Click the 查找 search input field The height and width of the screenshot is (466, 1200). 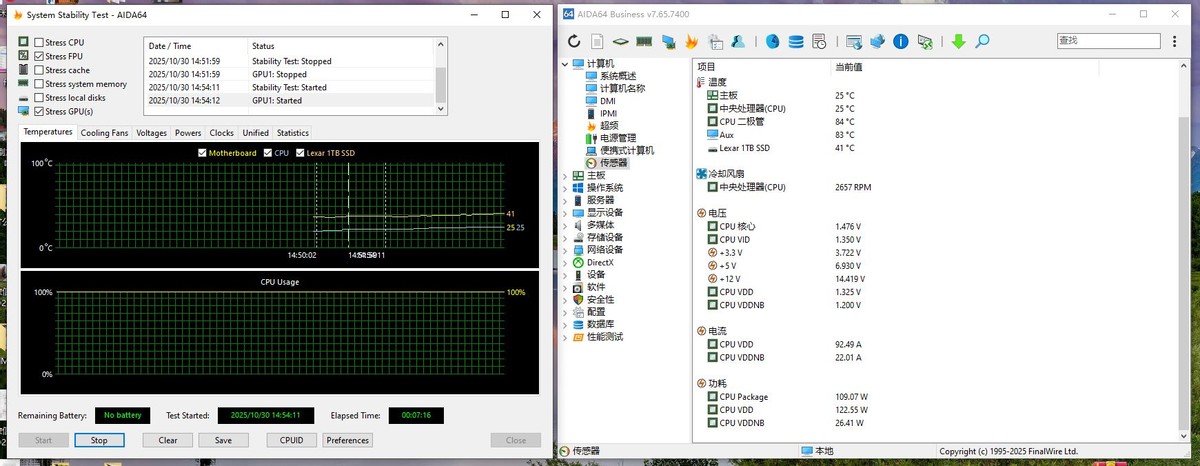tap(1108, 41)
